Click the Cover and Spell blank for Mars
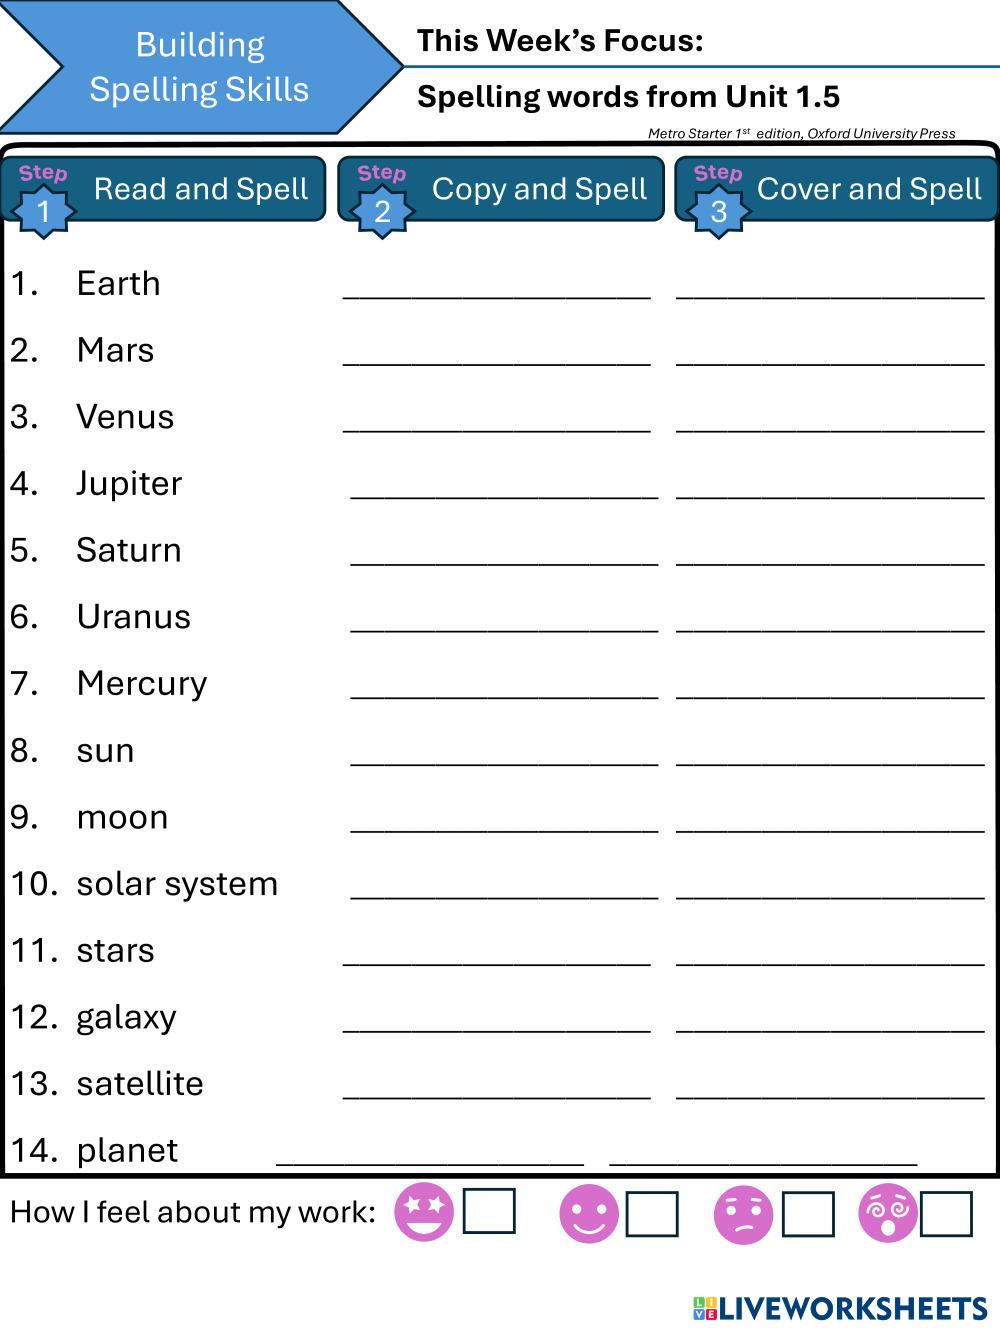The width and height of the screenshot is (1000, 1333). point(830,354)
